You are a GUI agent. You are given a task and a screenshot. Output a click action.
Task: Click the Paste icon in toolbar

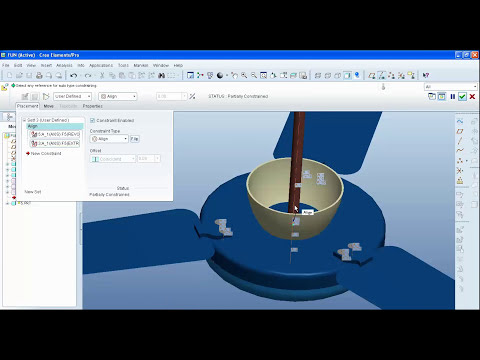click(122, 76)
